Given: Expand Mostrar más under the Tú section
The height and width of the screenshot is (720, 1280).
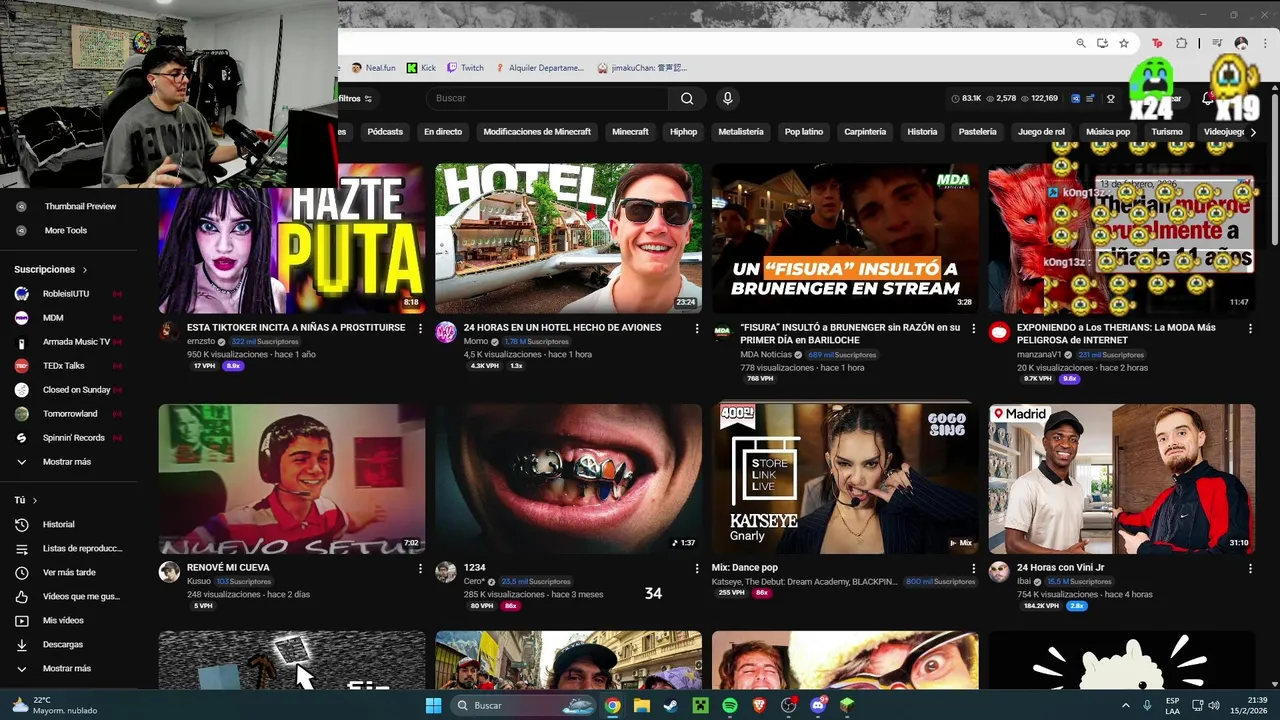Looking at the screenshot, I should tap(68, 668).
